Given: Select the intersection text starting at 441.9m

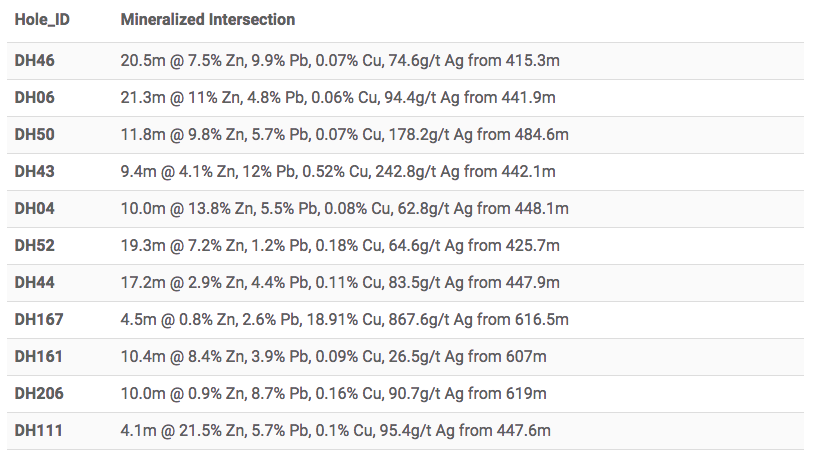Looking at the screenshot, I should 338,98.
